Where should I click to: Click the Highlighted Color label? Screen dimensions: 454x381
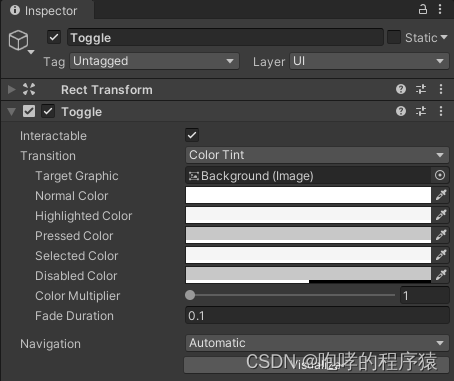point(84,216)
